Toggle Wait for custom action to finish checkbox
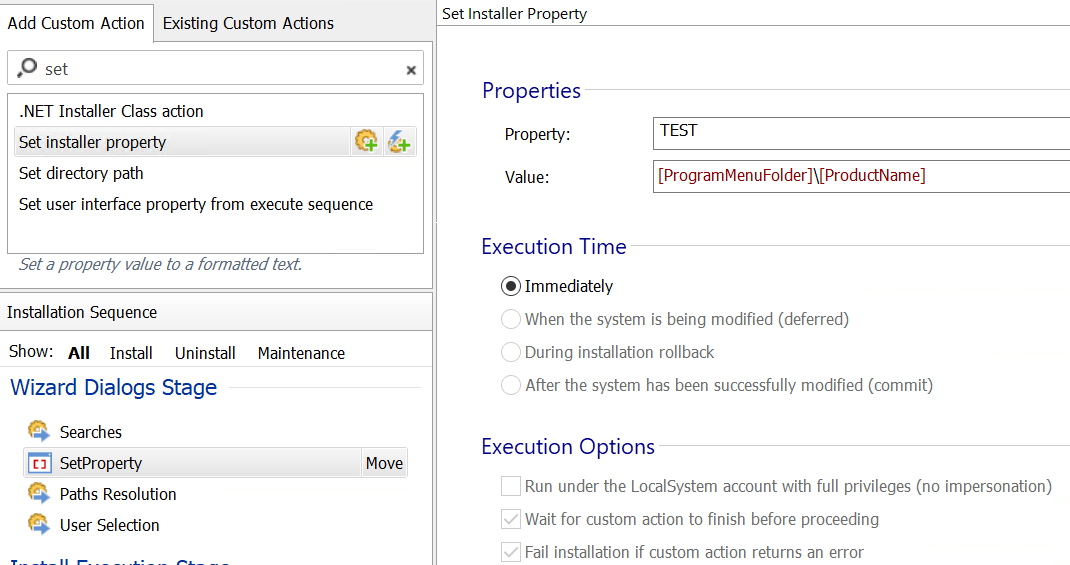Image resolution: width=1070 pixels, height=565 pixels. [x=511, y=520]
